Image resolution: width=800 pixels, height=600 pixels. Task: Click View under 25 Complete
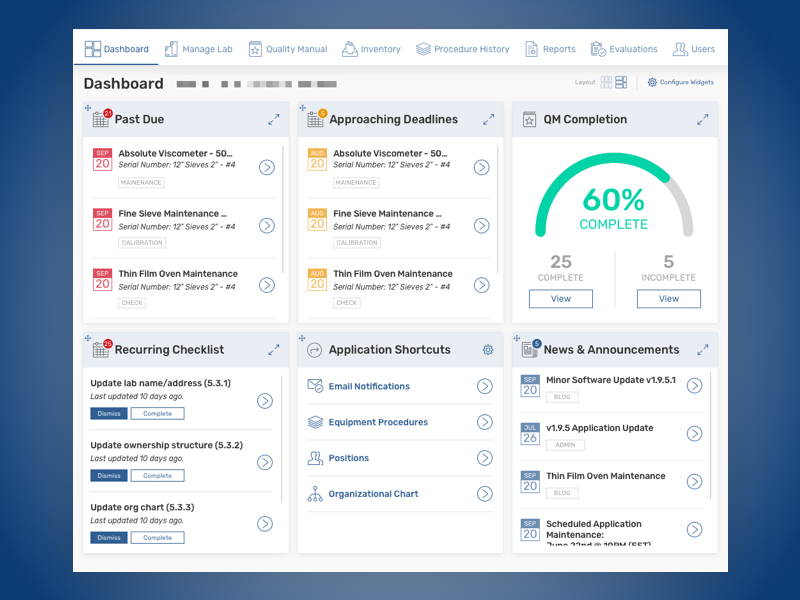[561, 299]
